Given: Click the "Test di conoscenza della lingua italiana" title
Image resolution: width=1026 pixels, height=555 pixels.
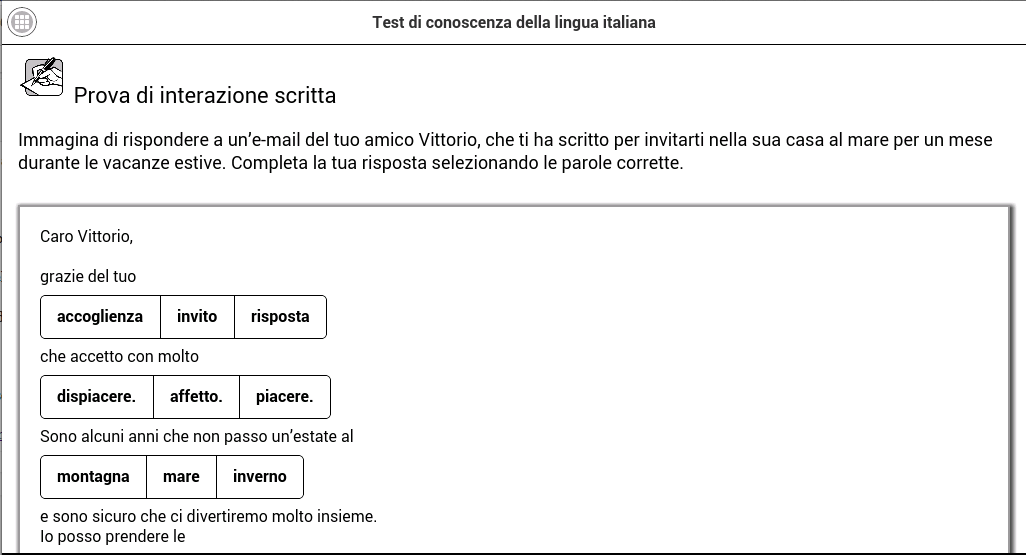Looking at the screenshot, I should coord(513,22).
